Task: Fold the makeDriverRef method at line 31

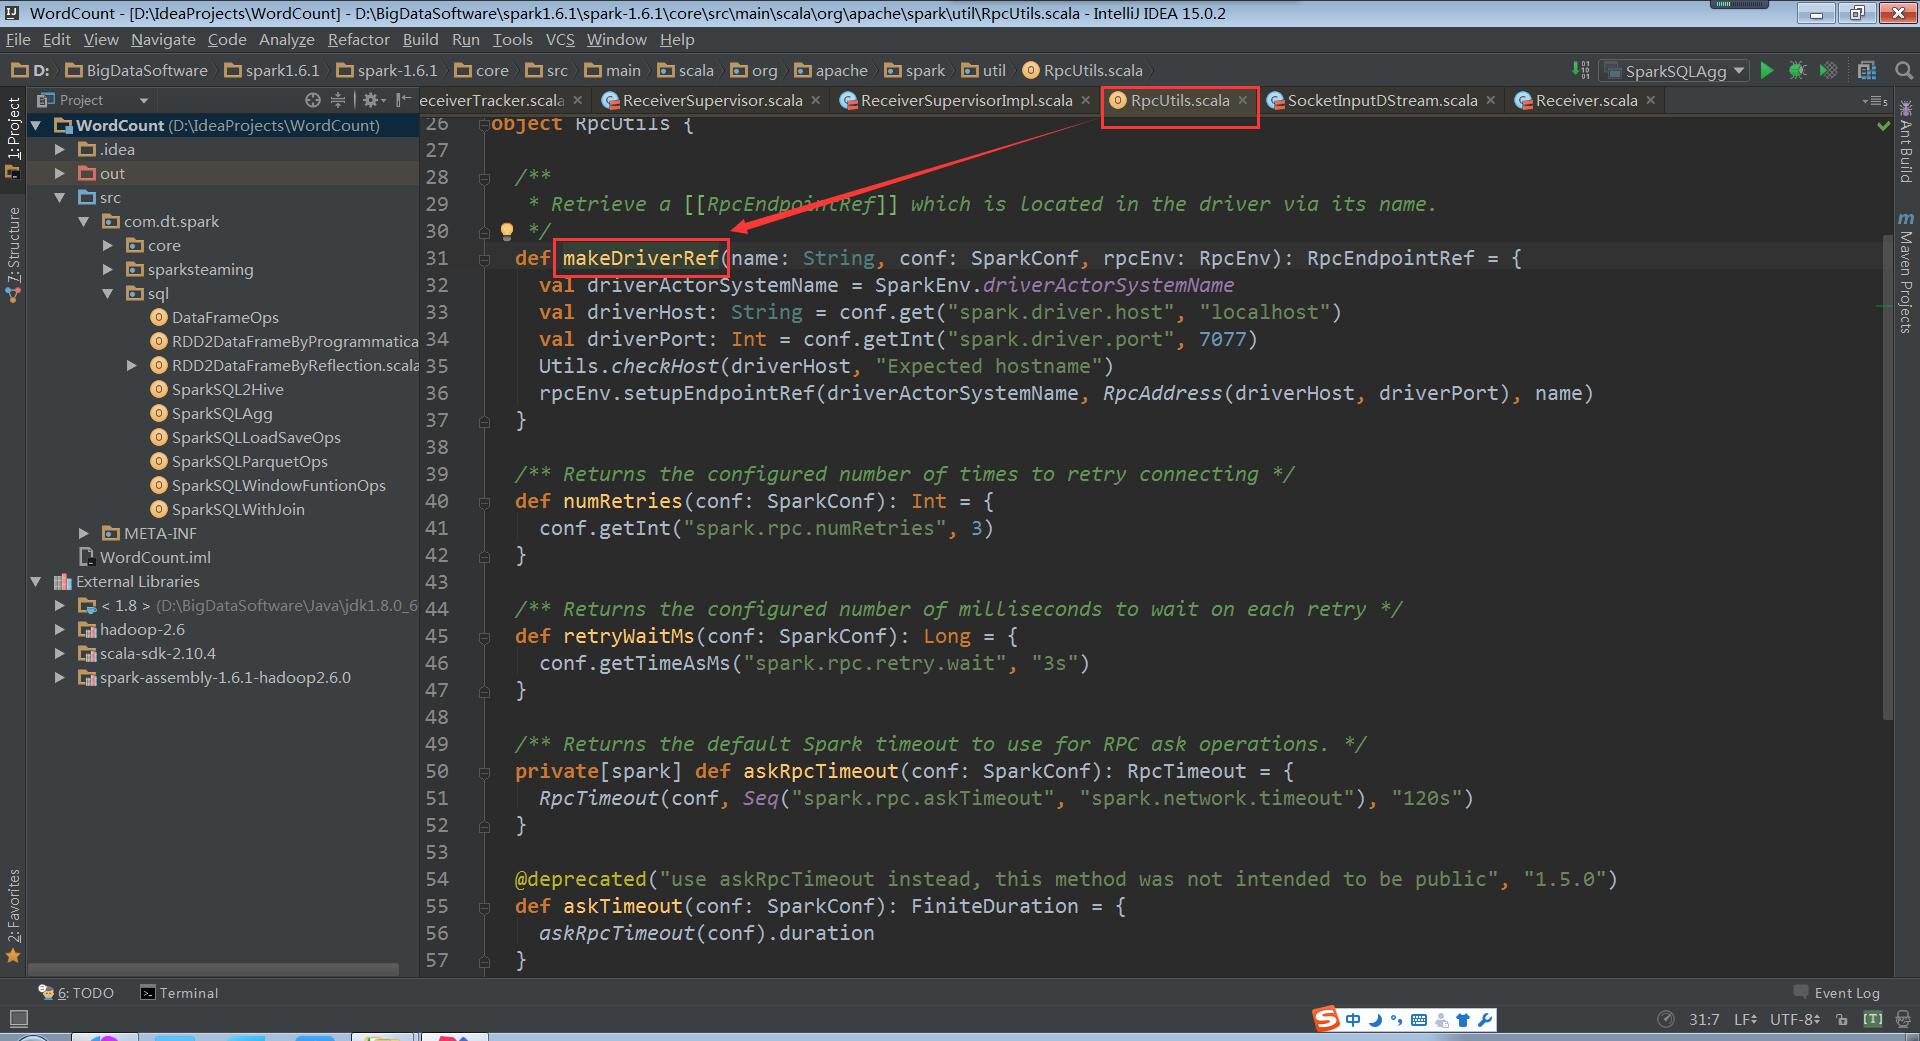Action: [484, 259]
